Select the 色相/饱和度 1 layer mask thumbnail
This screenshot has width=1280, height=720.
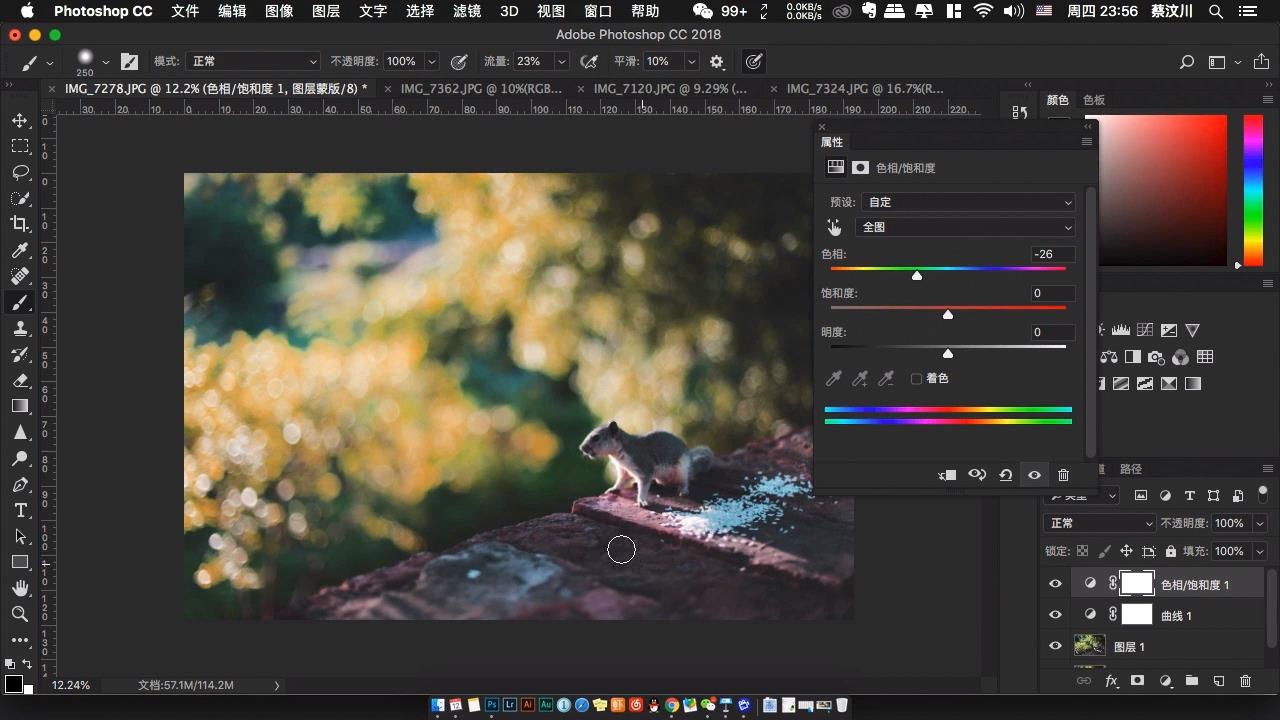(1137, 583)
